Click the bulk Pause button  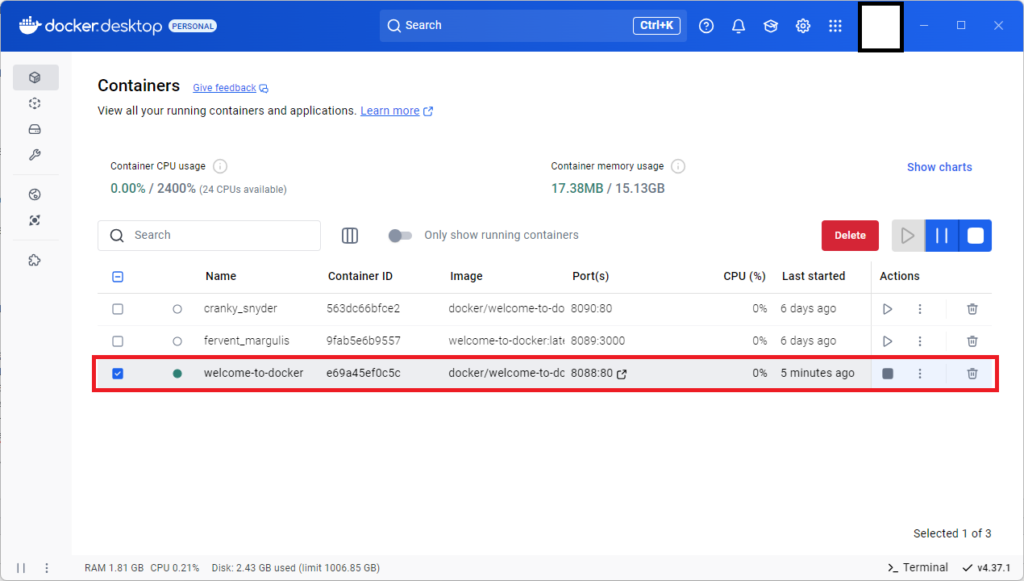942,236
